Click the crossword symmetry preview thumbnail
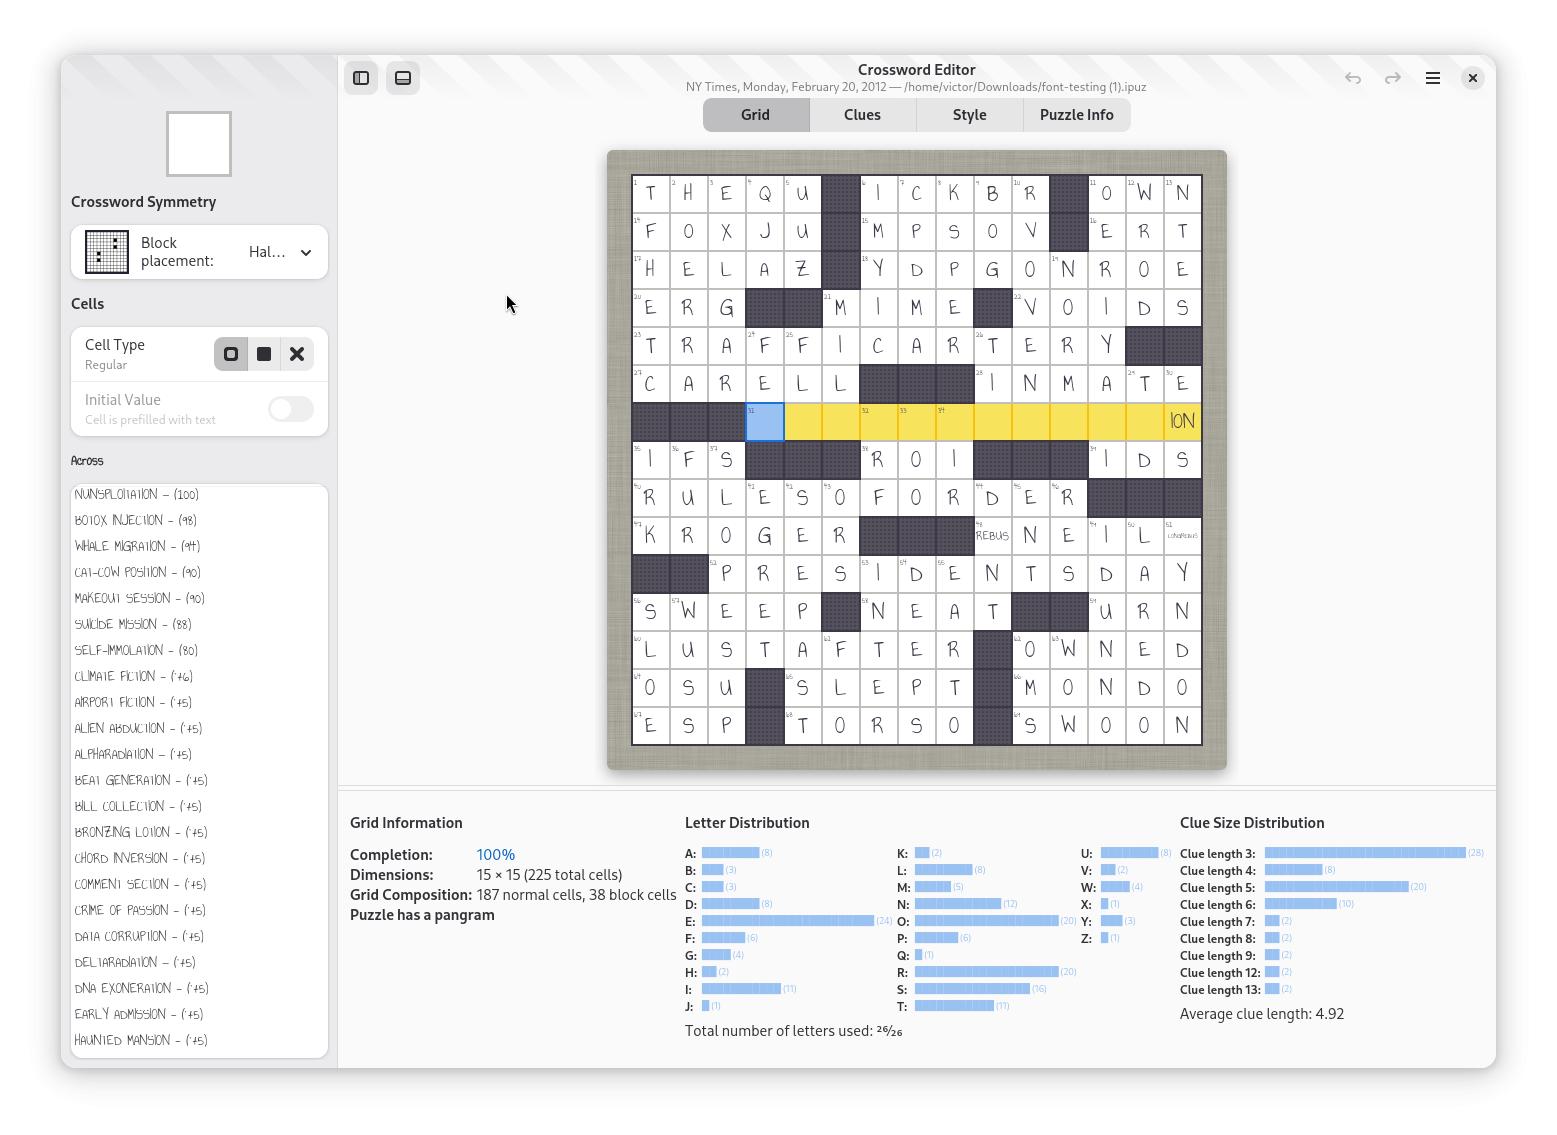This screenshot has width=1557, height=1135. click(198, 144)
